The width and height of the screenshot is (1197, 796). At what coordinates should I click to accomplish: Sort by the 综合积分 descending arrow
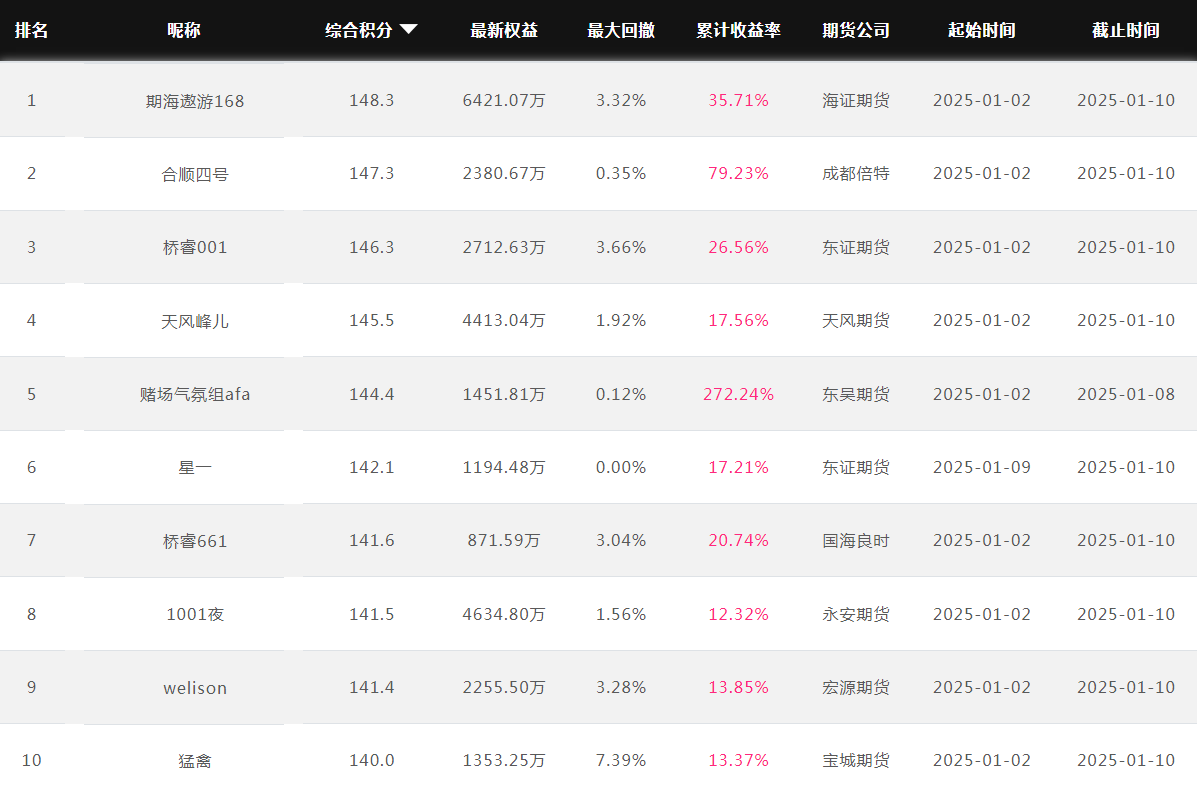tap(408, 30)
